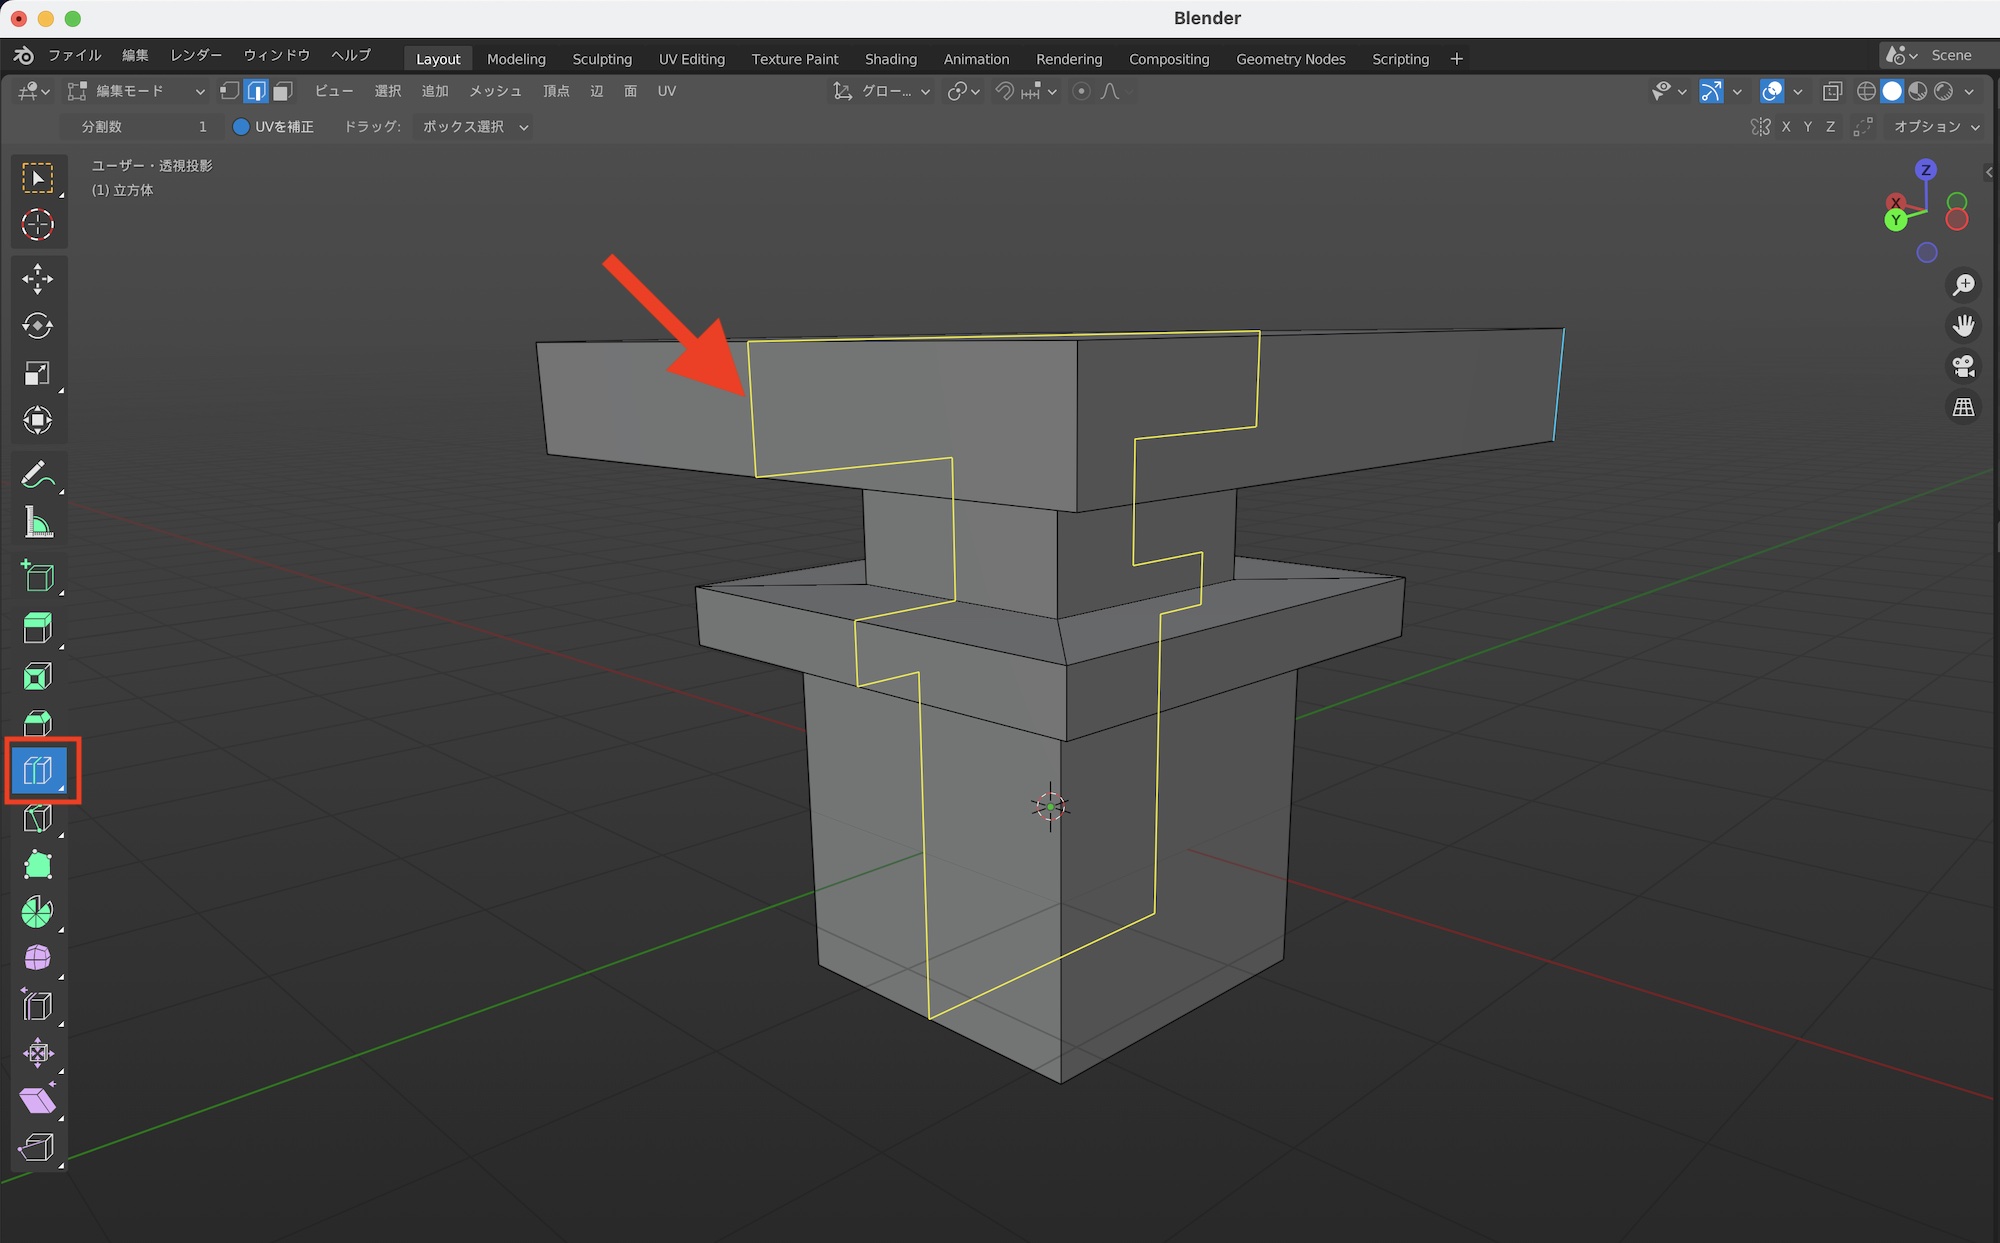2000x1243 pixels.
Task: Click the toggle camera view icon
Action: [x=1964, y=366]
